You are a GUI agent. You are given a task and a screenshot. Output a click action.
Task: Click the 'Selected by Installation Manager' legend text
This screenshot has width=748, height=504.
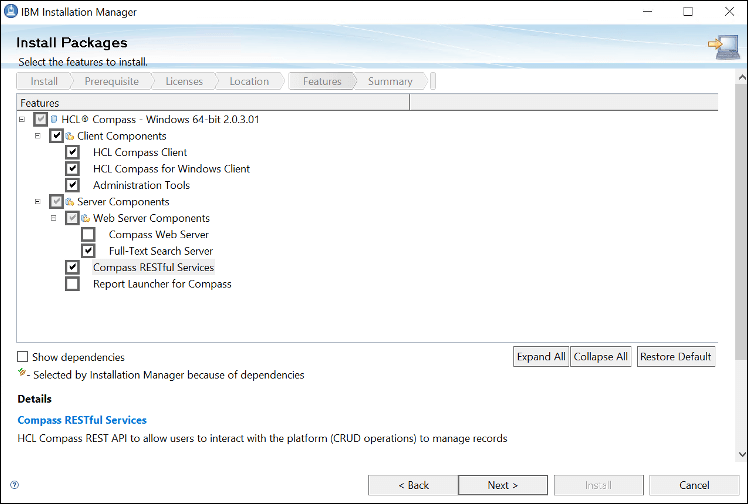[168, 375]
